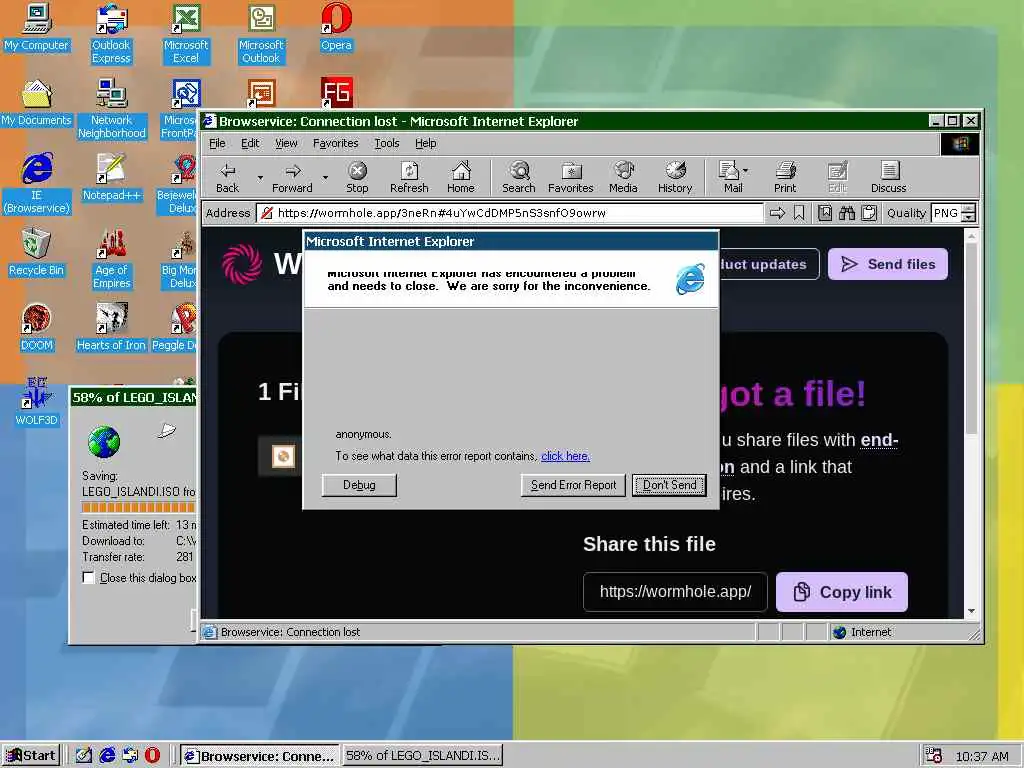Select the Outlook Express desktop icon
The height and width of the screenshot is (768, 1024).
tap(111, 34)
